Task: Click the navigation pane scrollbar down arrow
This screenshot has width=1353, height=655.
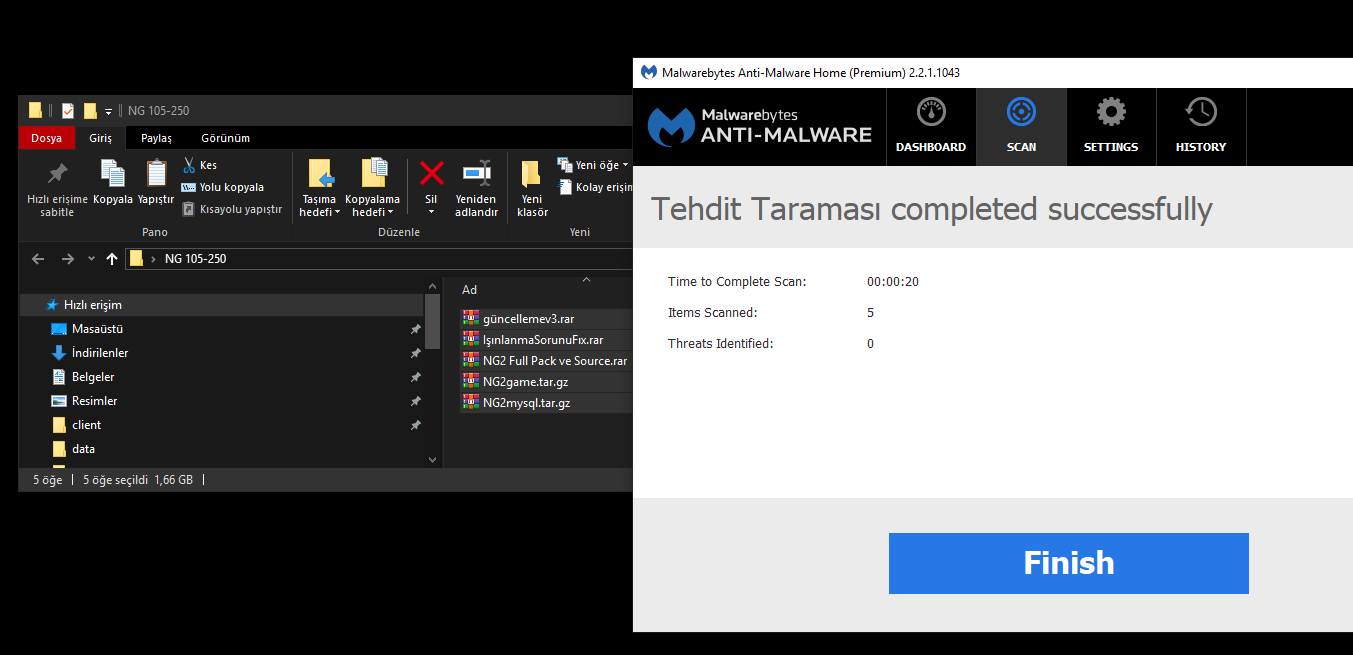Action: click(x=432, y=460)
